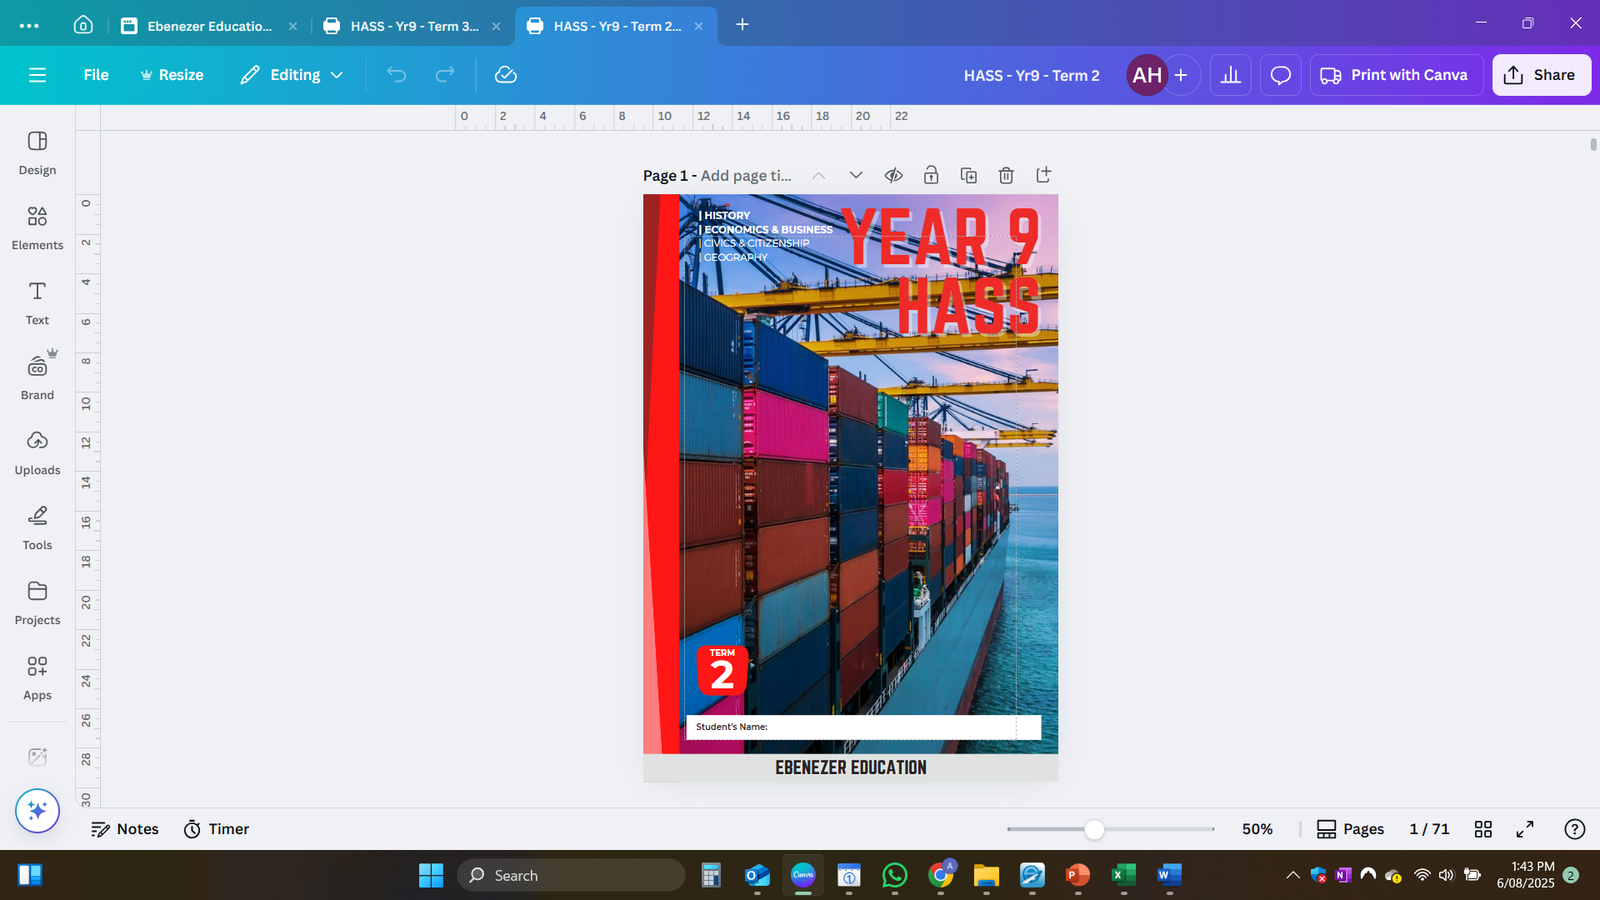Open the Apps panel
Viewport: 1600px width, 900px height.
(x=37, y=678)
